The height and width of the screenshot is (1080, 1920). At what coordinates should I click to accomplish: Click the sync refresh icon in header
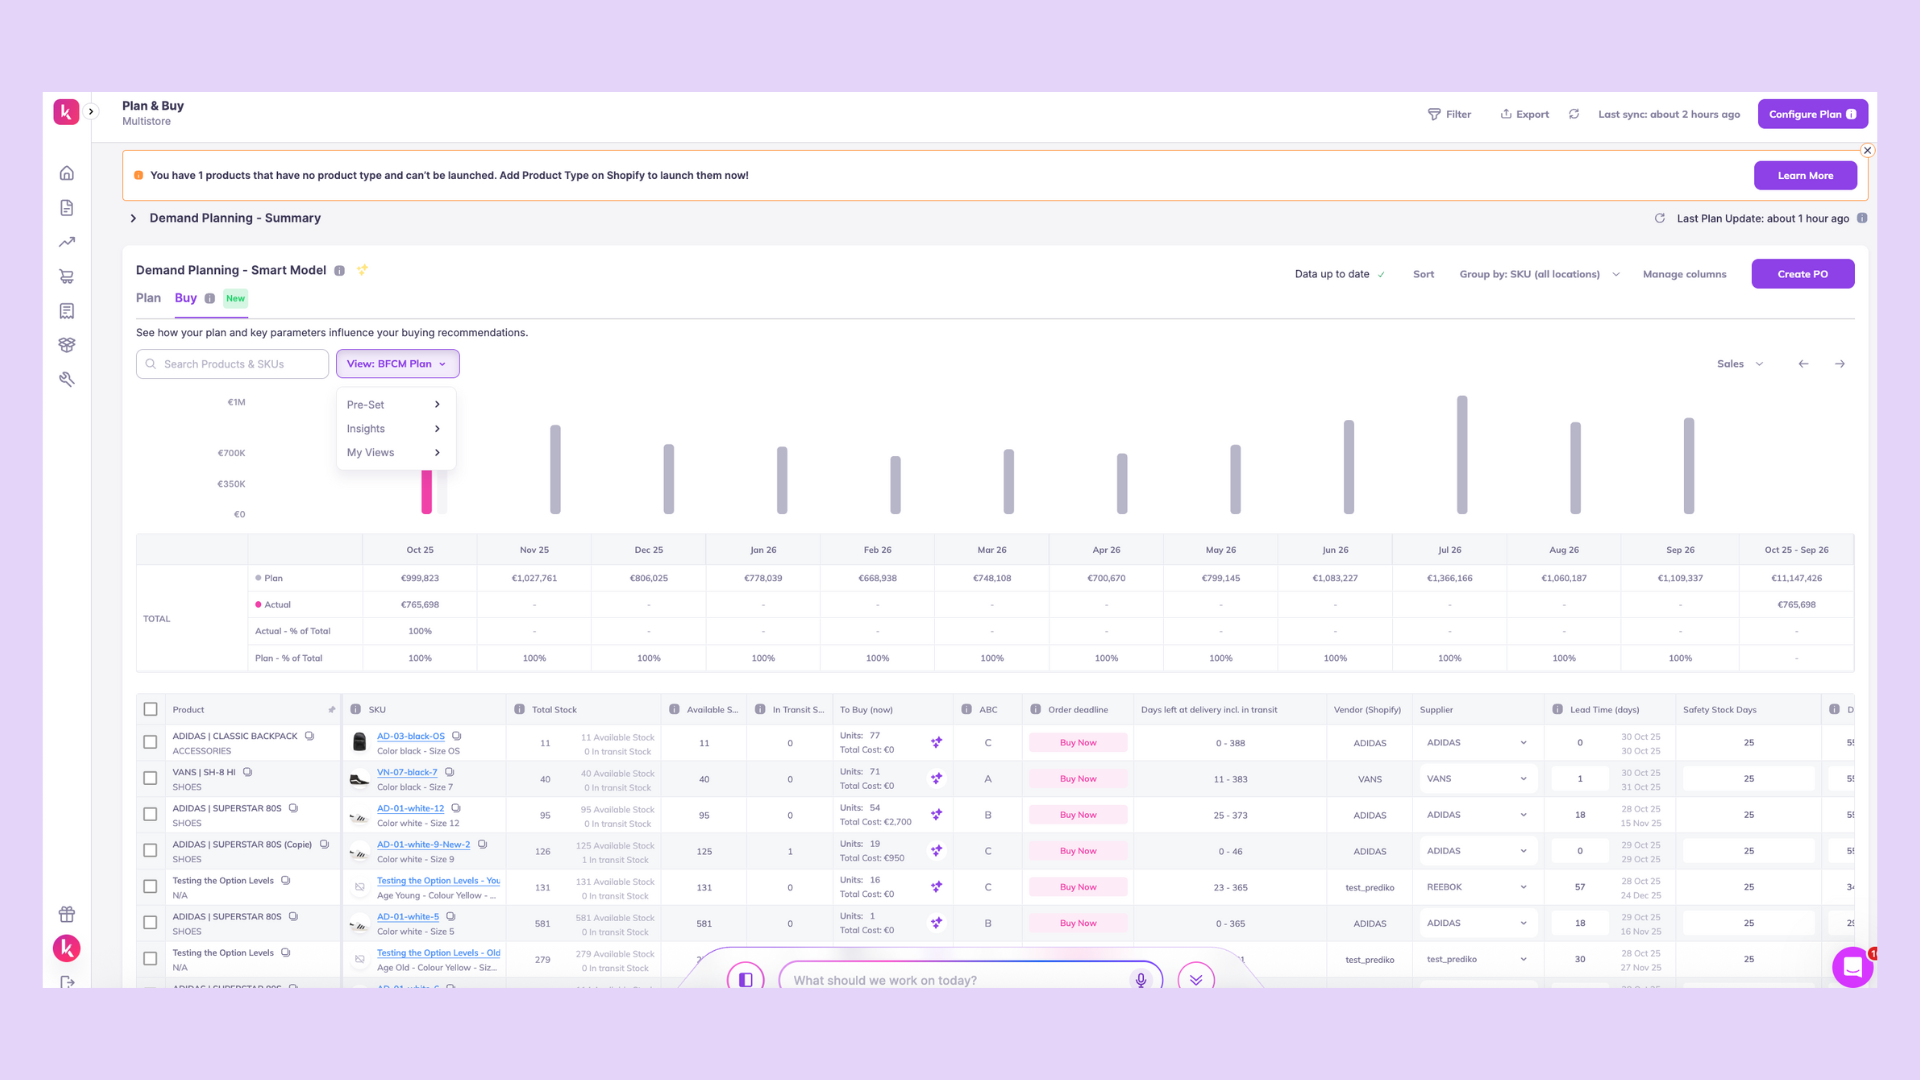click(1574, 114)
